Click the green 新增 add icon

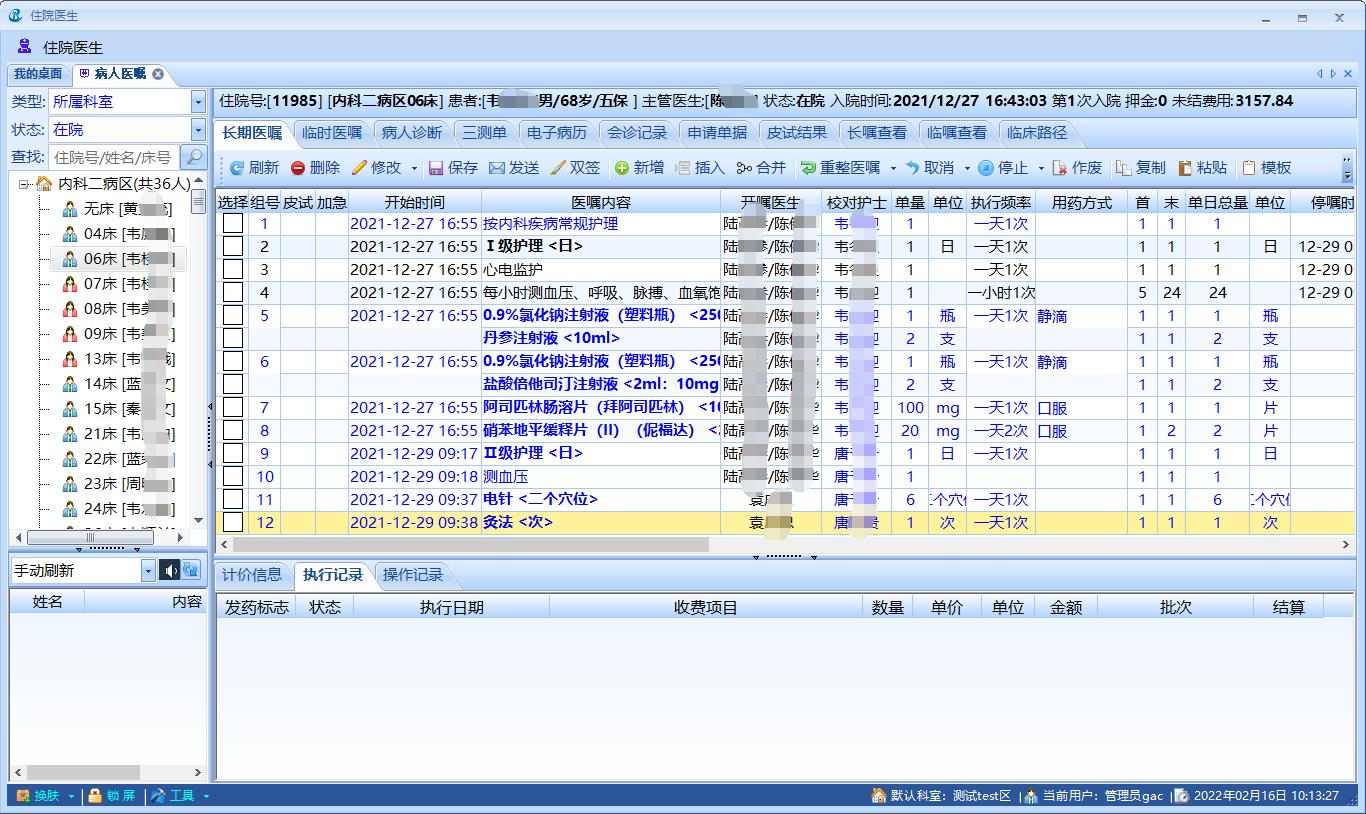click(x=621, y=168)
